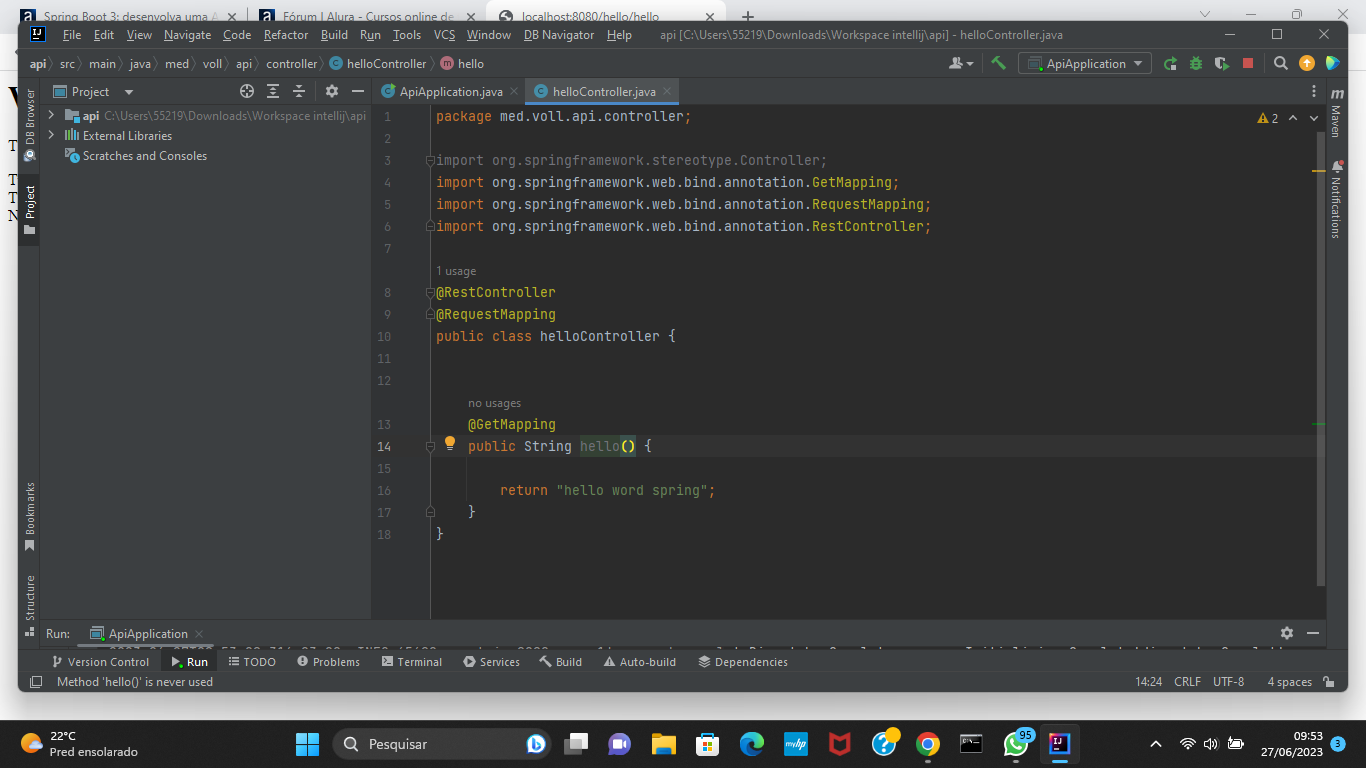Viewport: 1366px width, 768px height.
Task: Expand the api project folder
Action: point(51,116)
